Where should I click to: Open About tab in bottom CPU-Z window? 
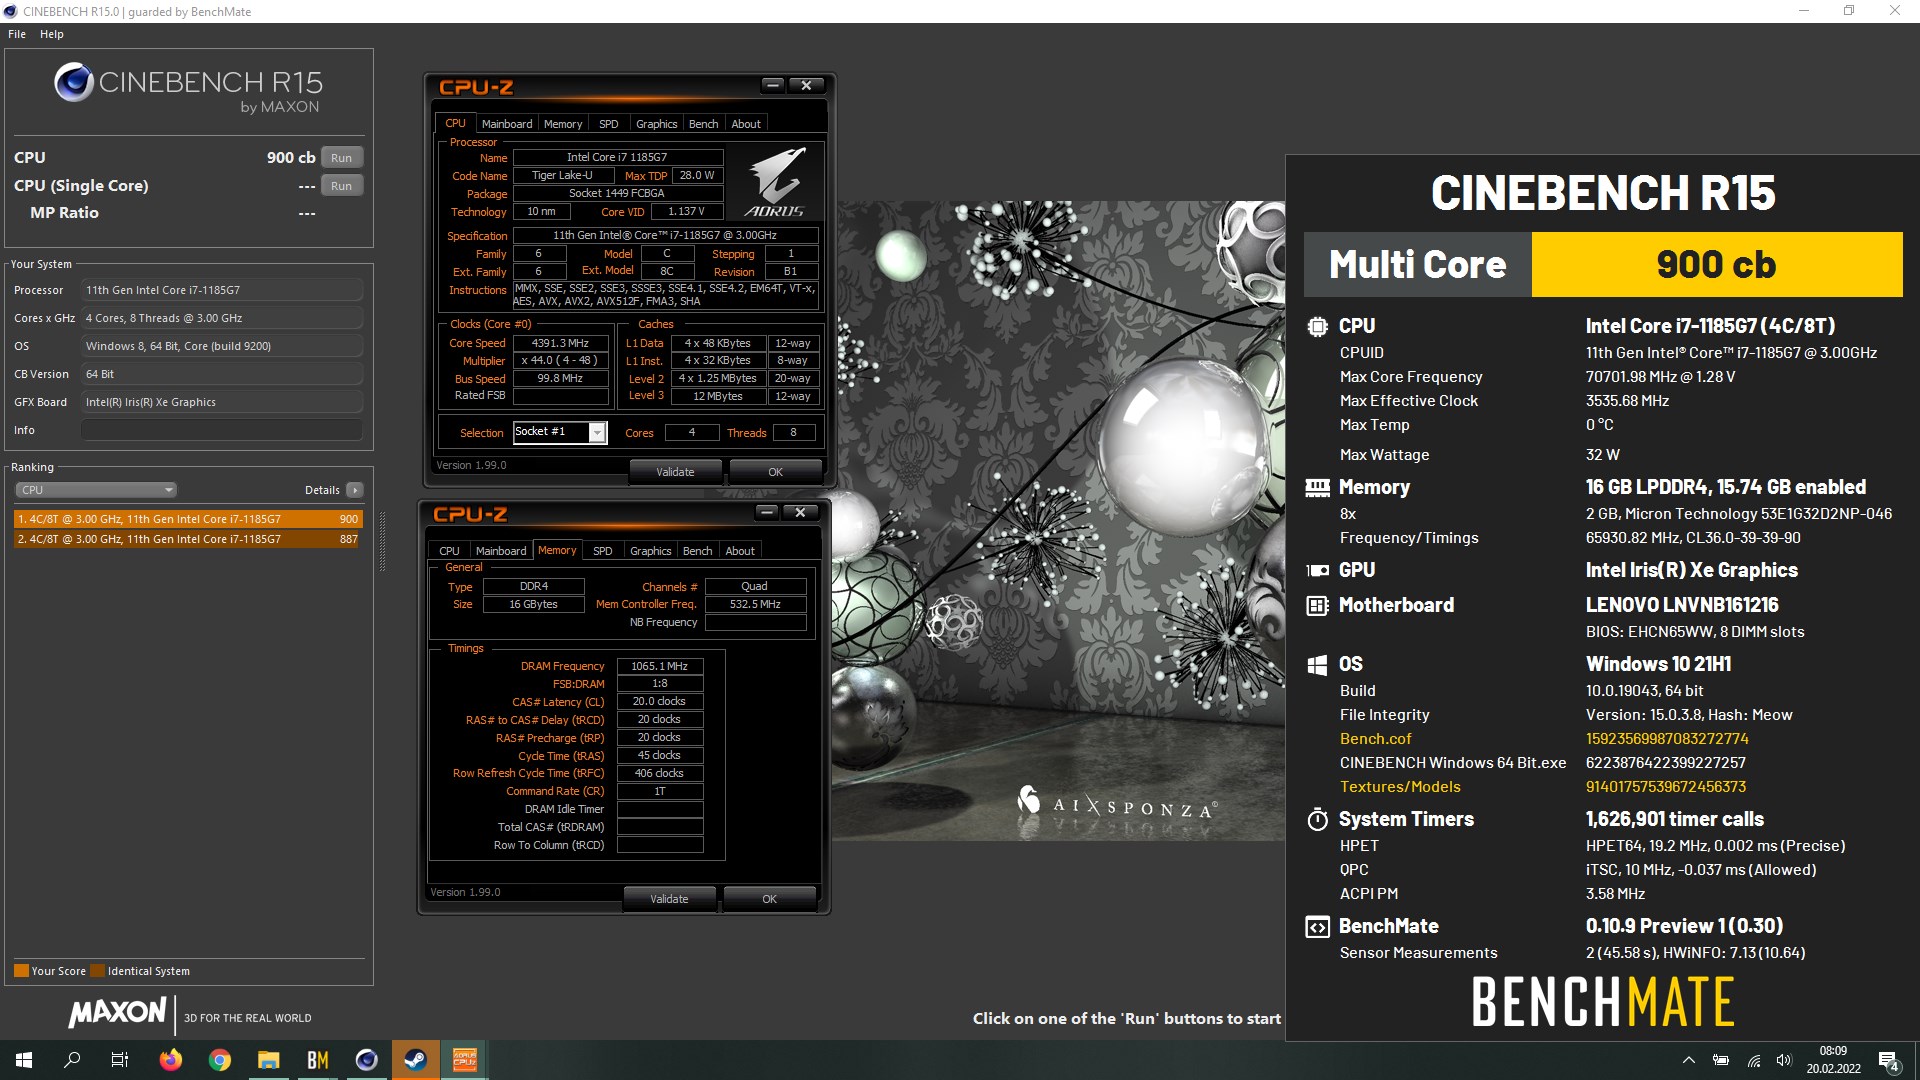click(x=740, y=551)
